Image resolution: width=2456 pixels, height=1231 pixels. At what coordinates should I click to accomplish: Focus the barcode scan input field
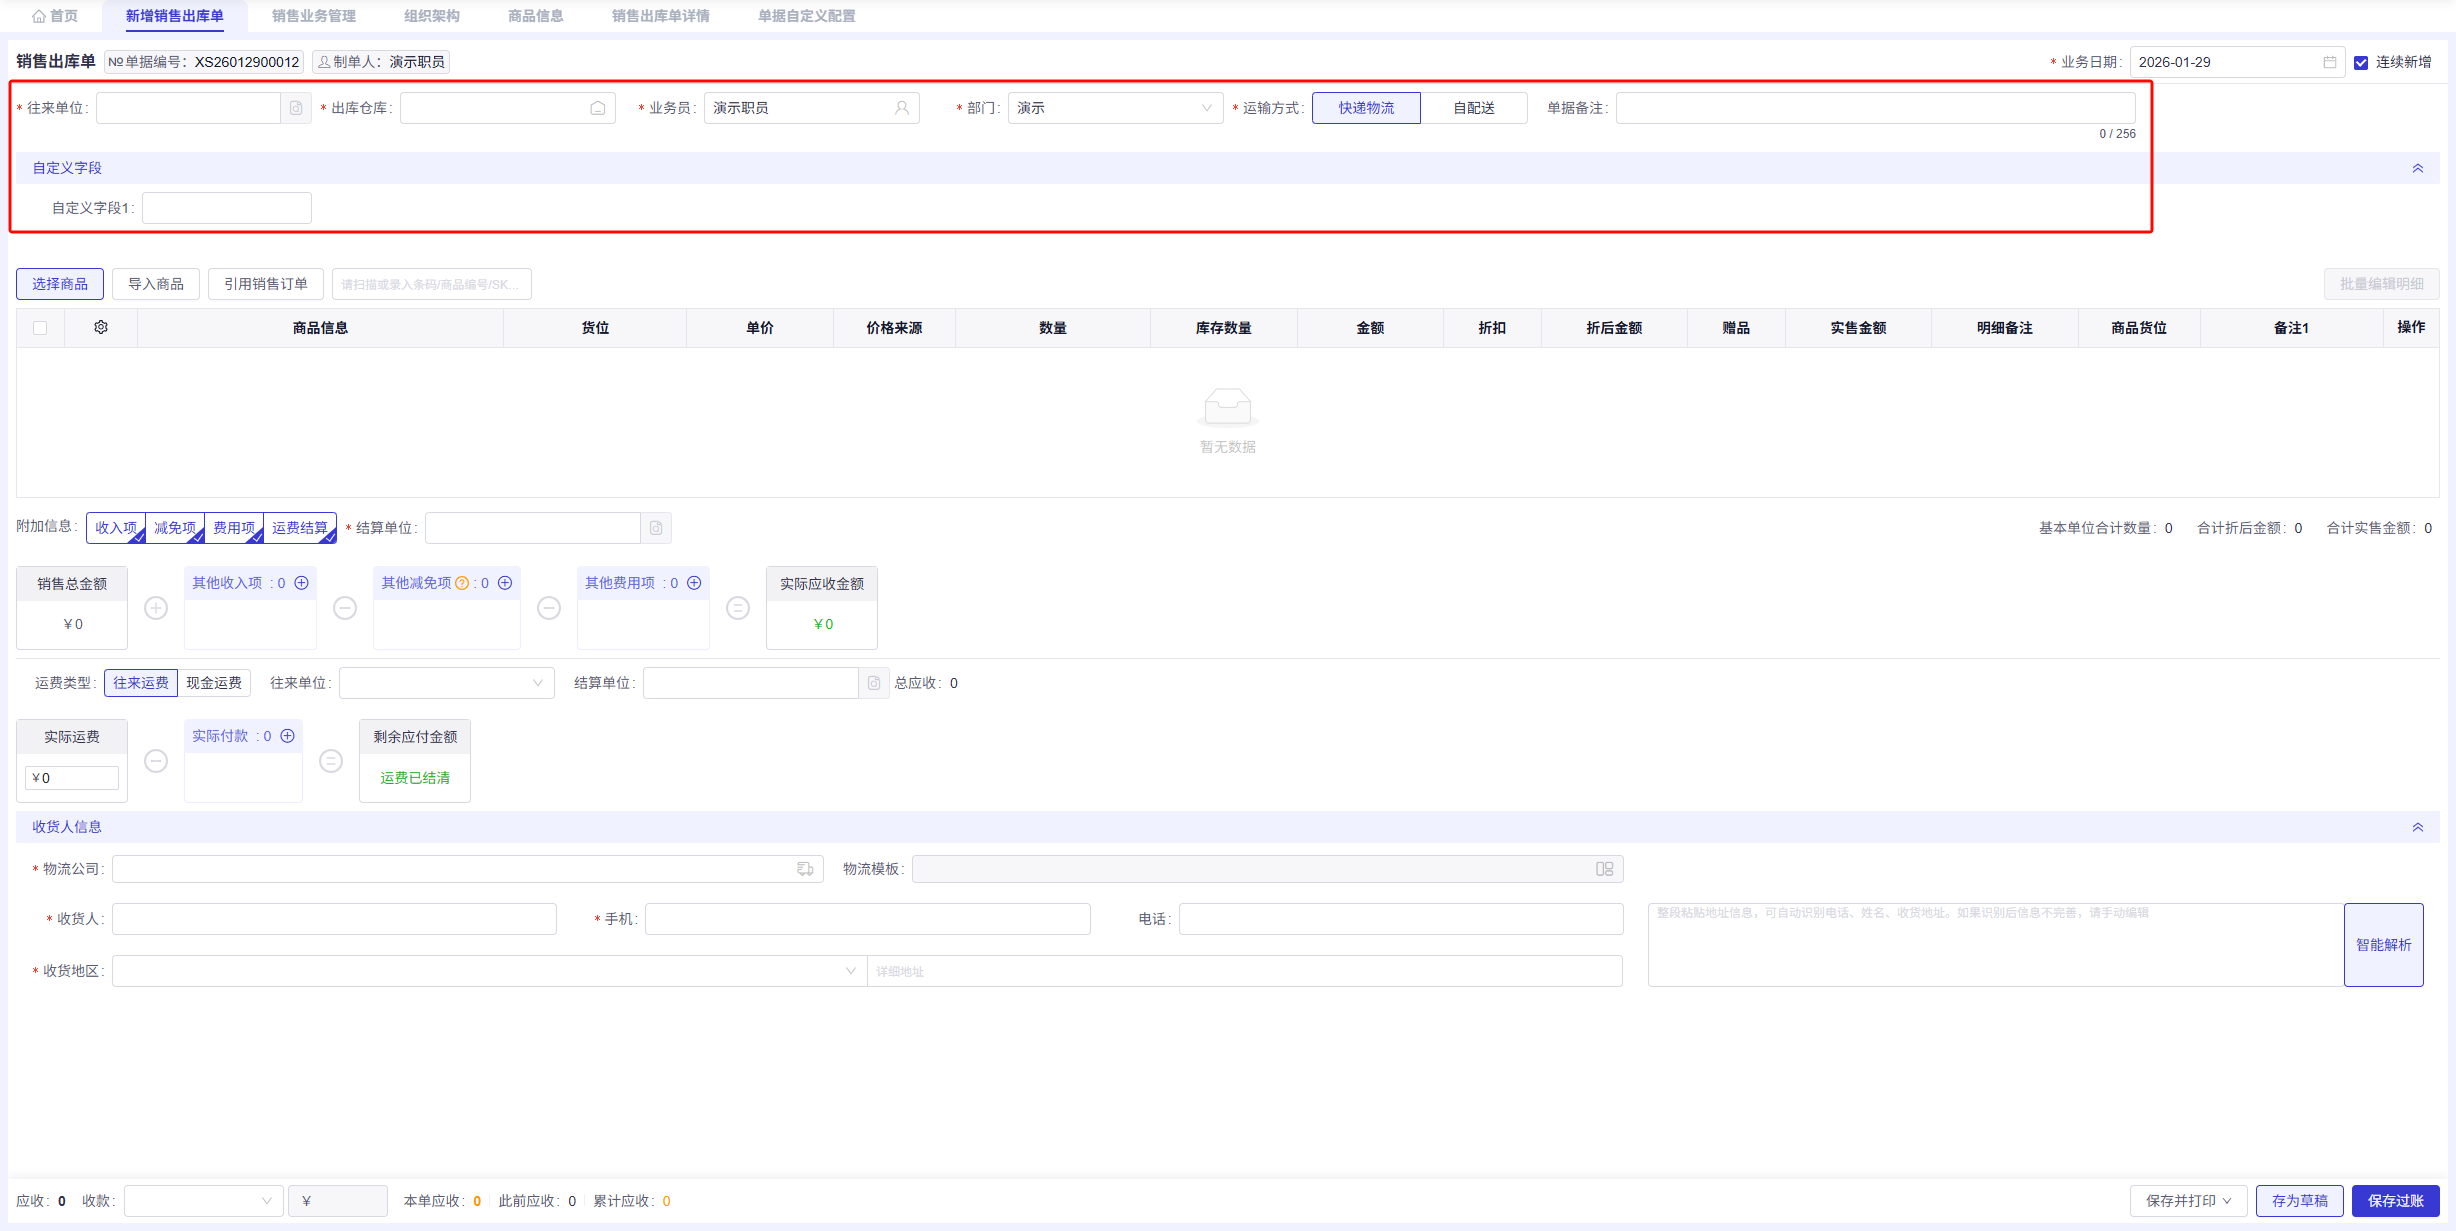pos(432,284)
